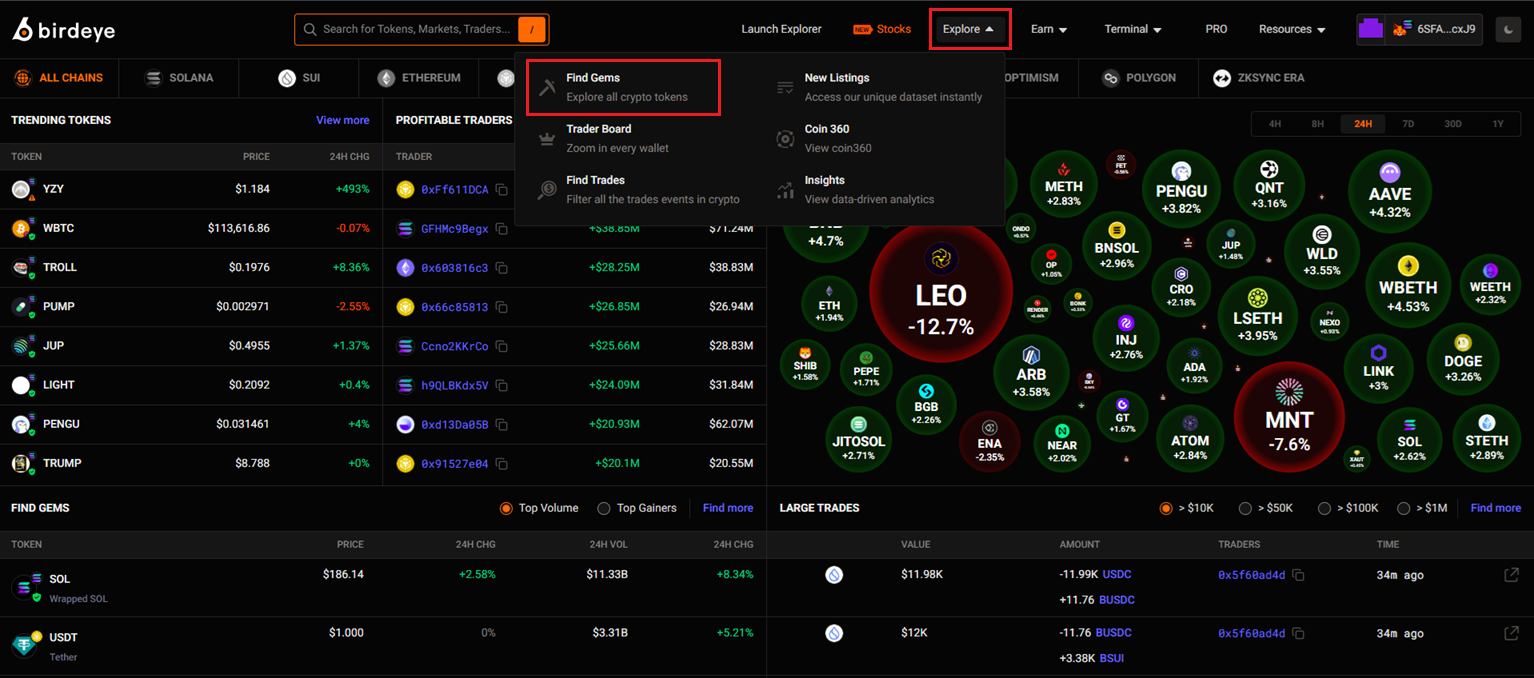Select > $1M large trades filter
Screen dimensions: 1534x678
1422,508
